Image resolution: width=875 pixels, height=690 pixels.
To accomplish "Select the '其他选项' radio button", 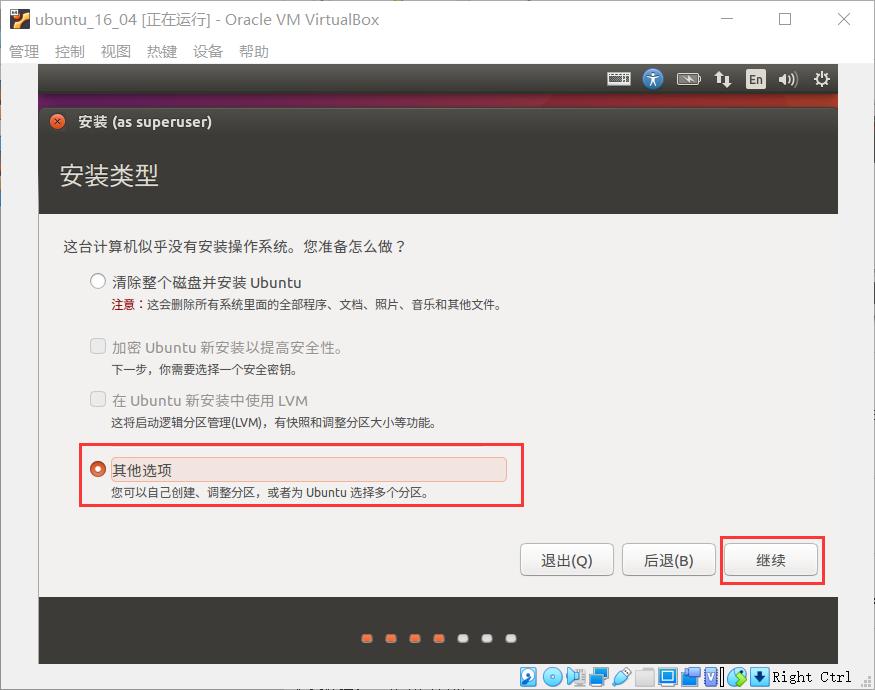I will (98, 469).
